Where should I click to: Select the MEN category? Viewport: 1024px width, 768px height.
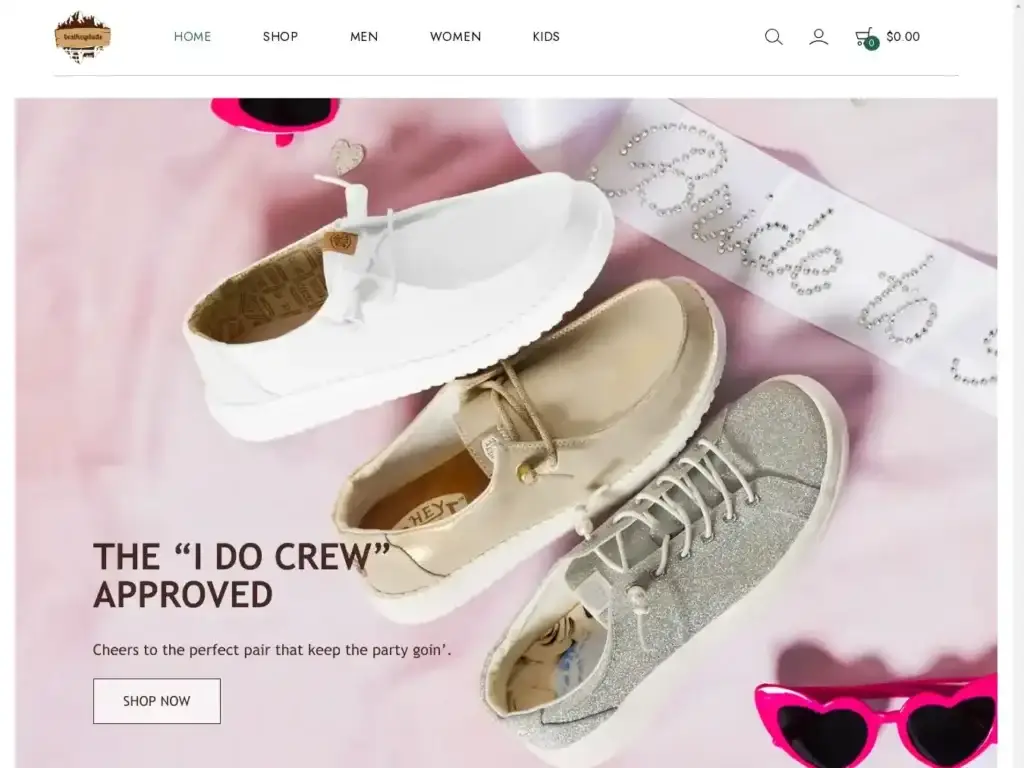pos(364,37)
